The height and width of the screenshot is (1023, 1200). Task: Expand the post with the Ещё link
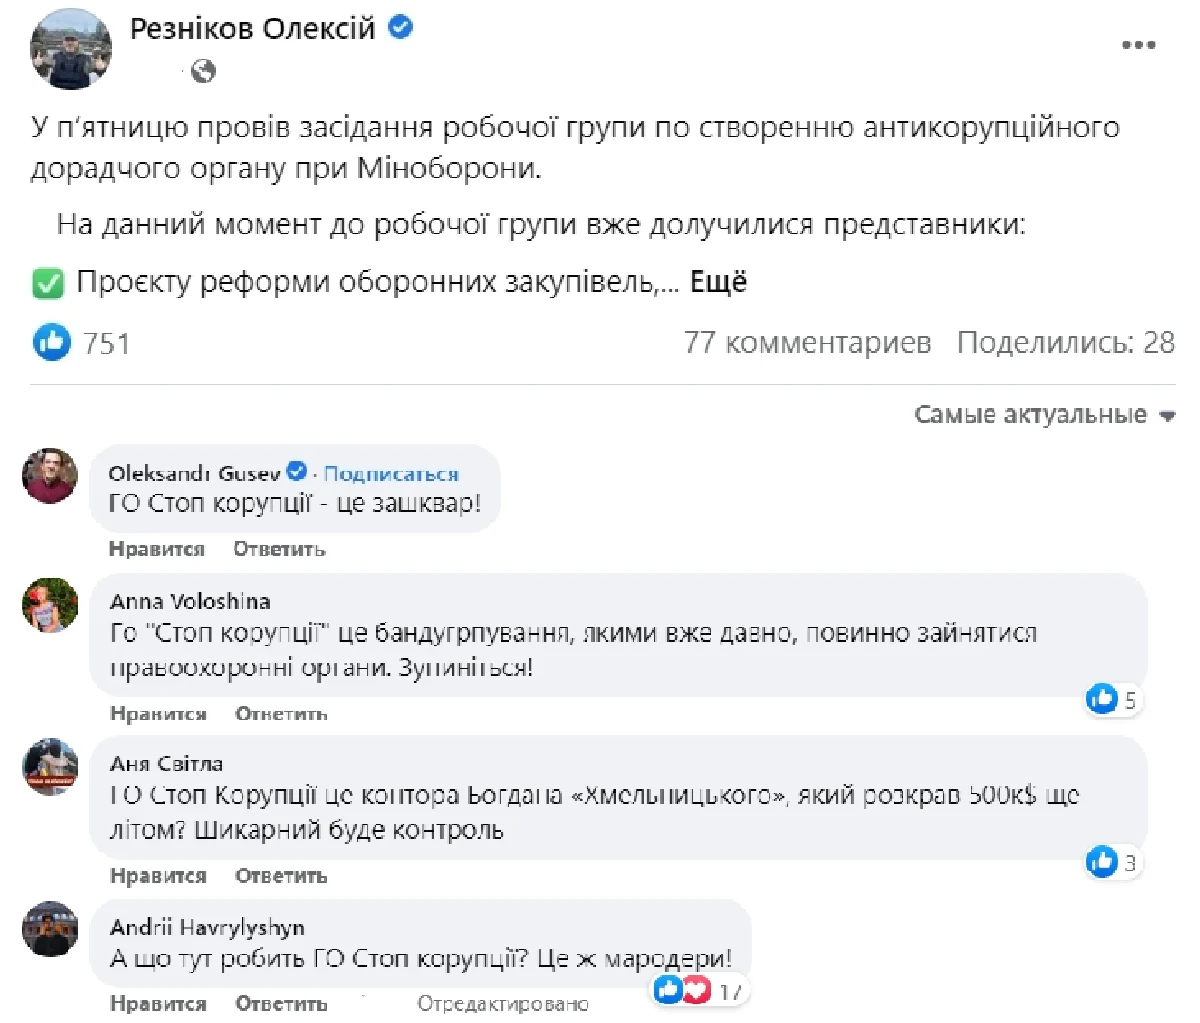pos(718,283)
